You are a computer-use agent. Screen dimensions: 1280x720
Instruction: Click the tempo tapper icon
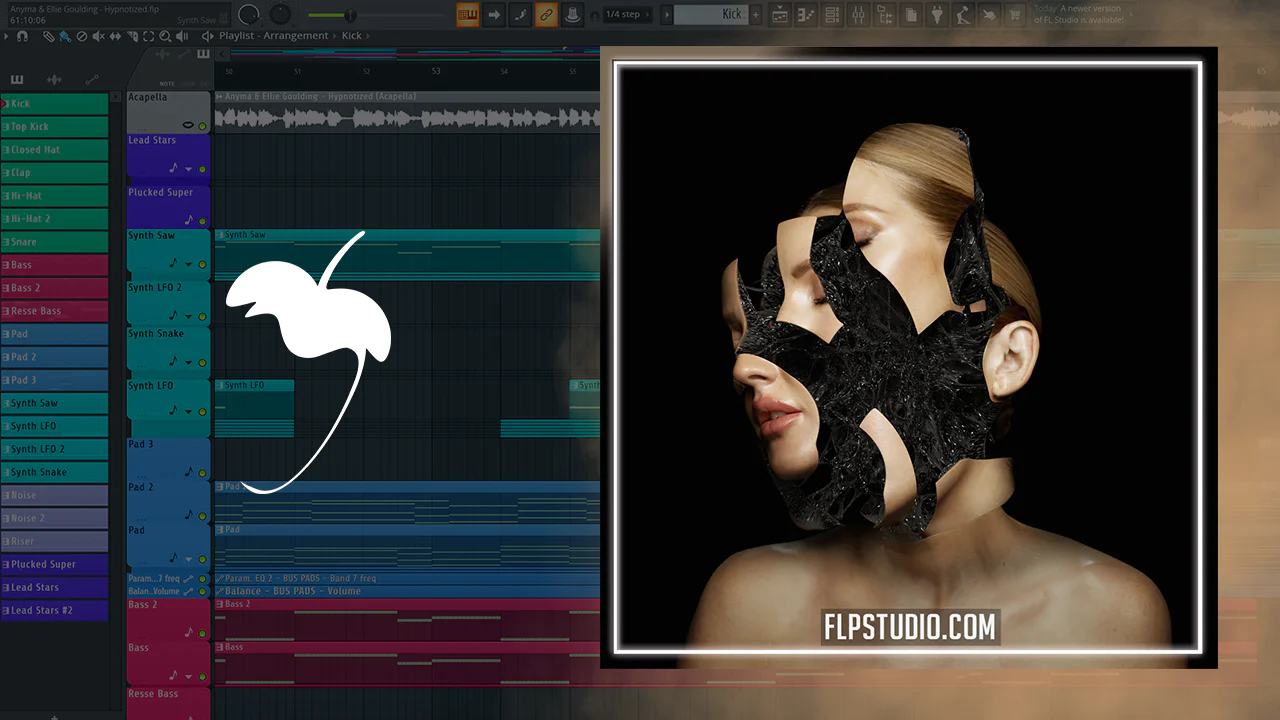point(963,15)
